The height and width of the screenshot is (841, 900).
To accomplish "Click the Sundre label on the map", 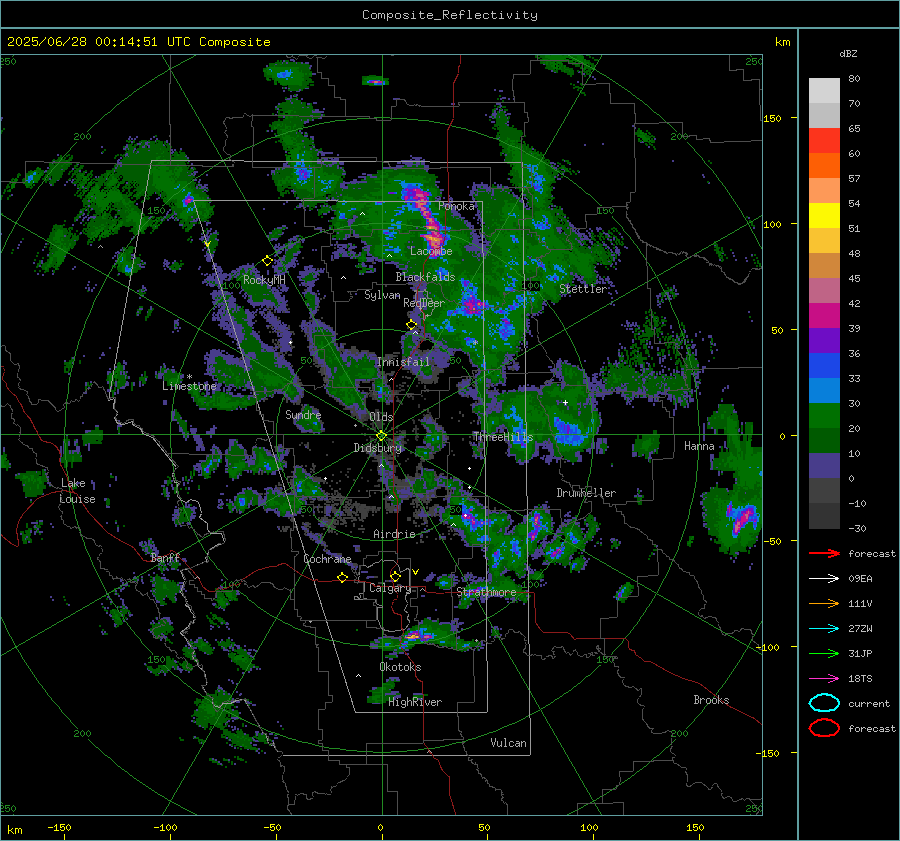I will tap(303, 414).
